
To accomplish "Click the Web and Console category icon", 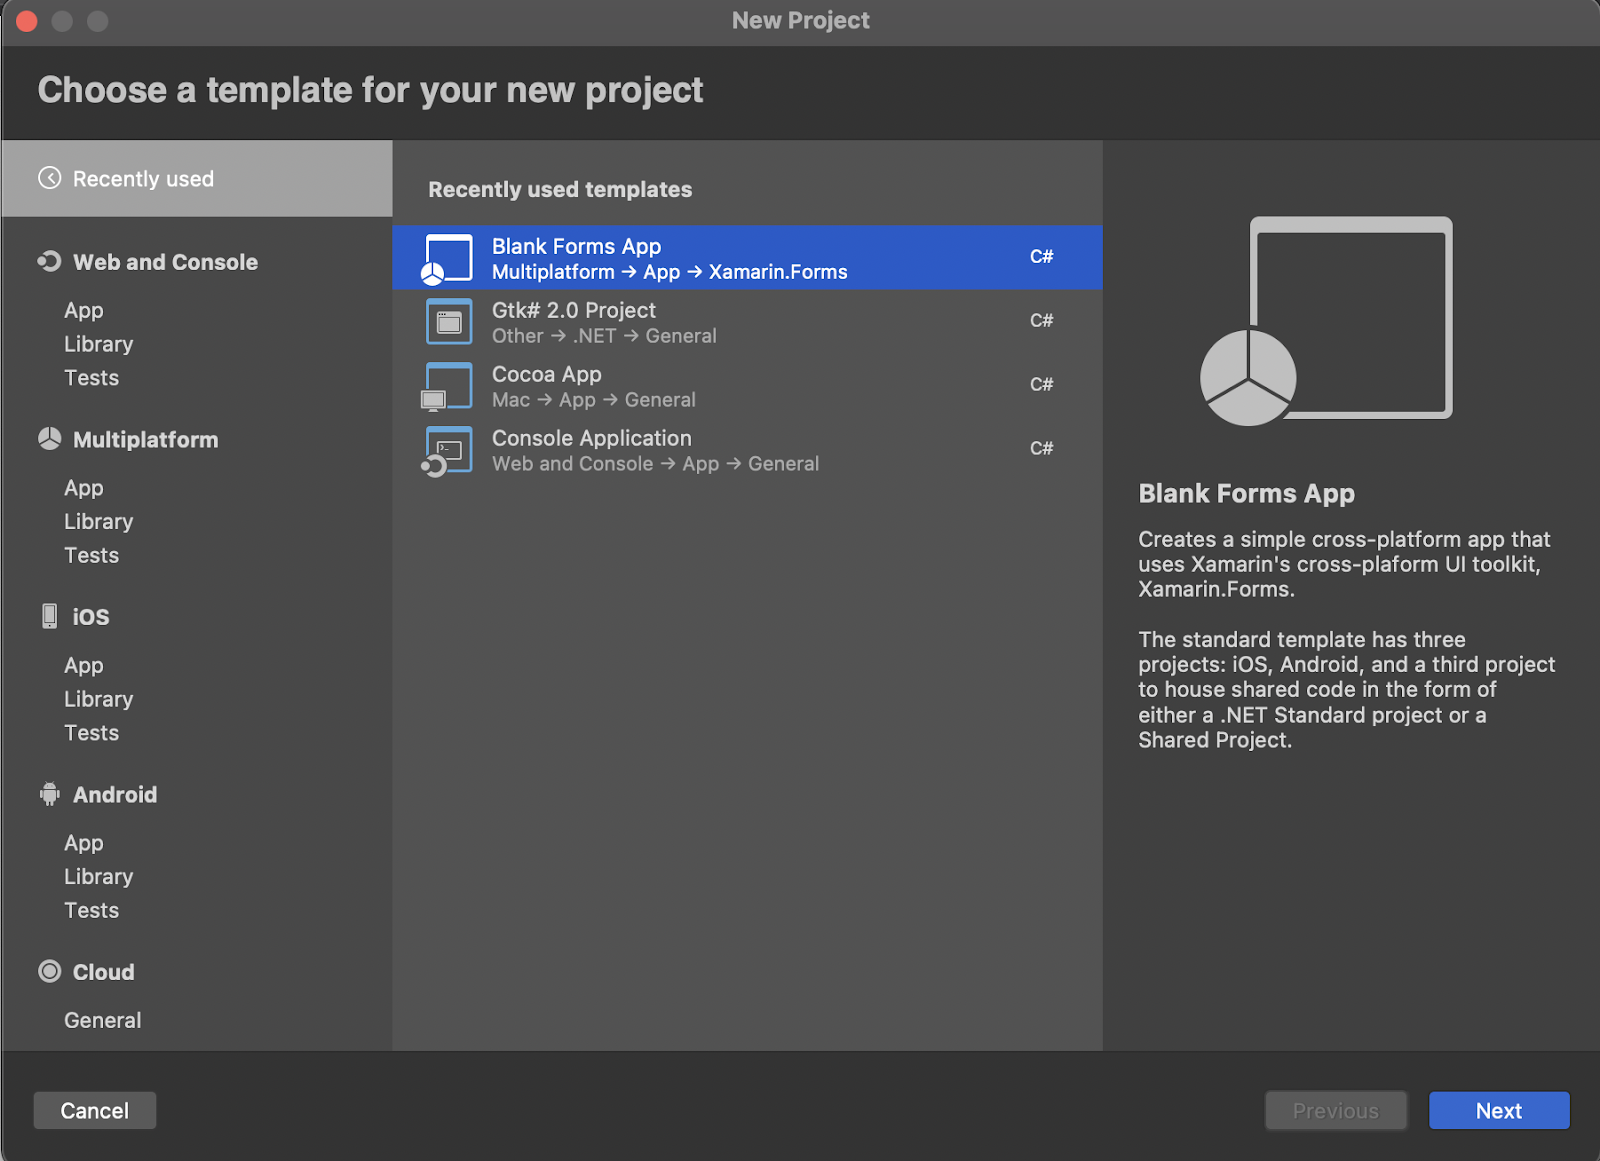I will tap(49, 261).
